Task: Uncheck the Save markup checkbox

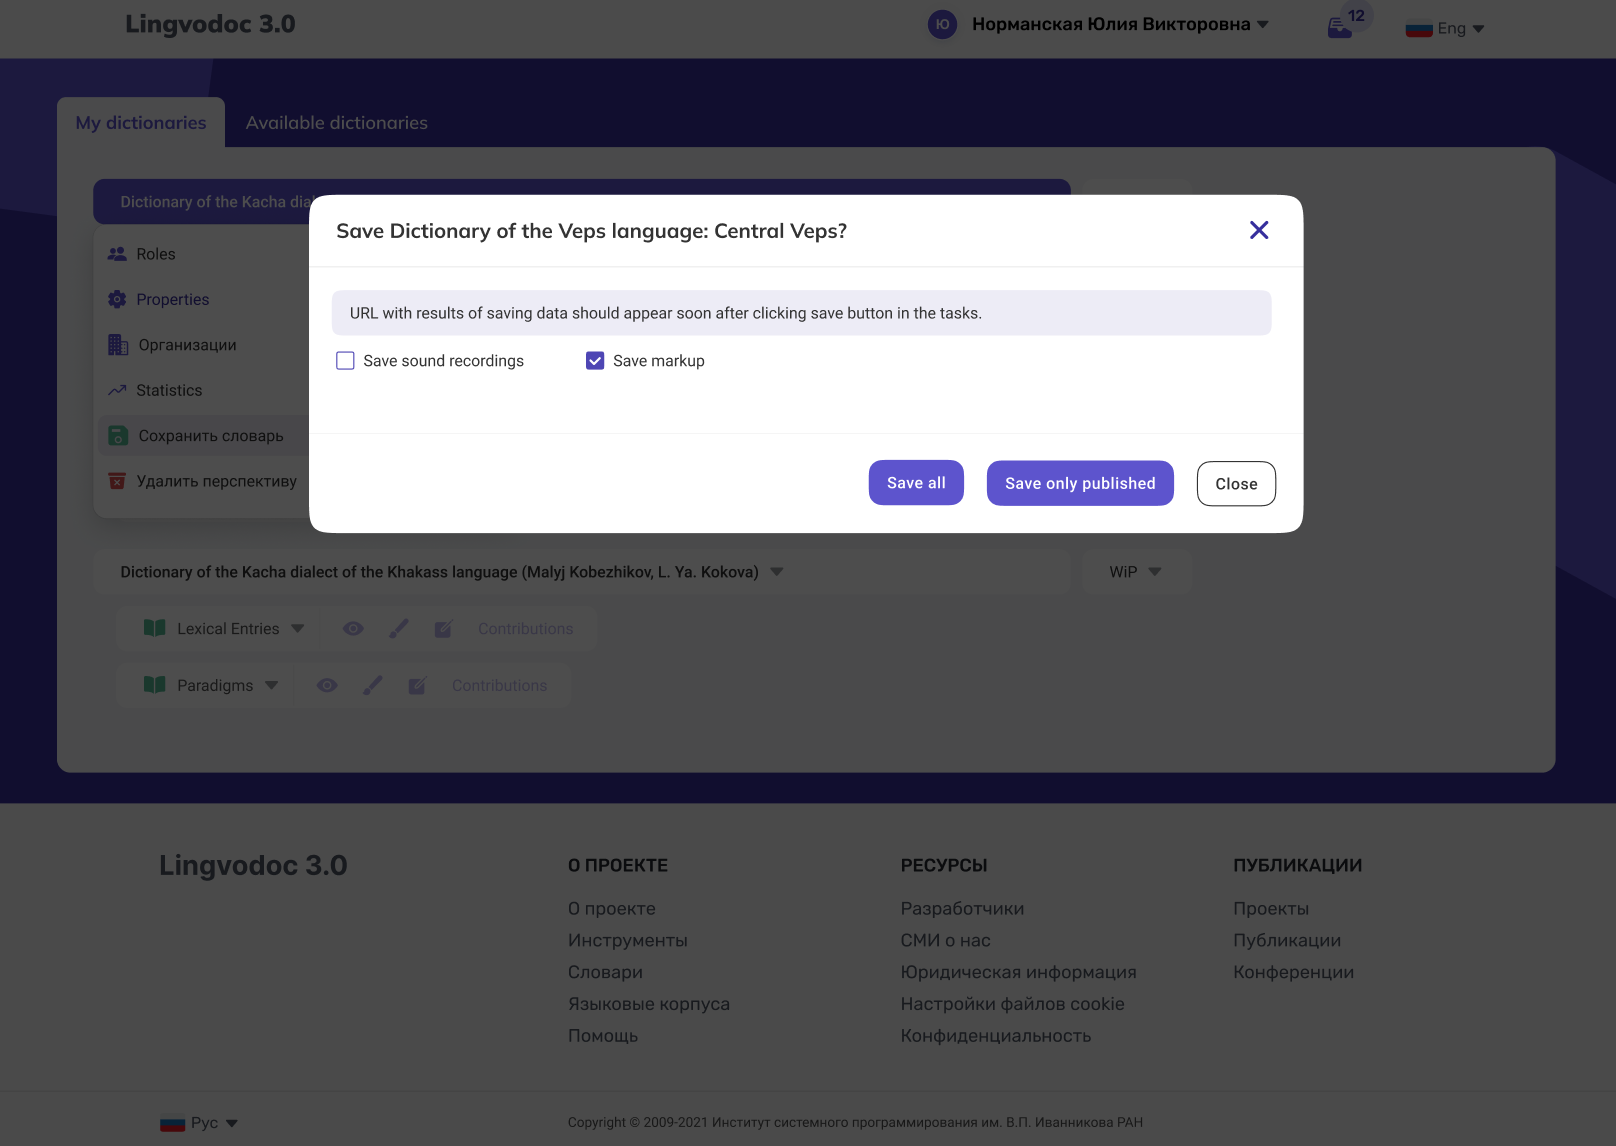Action: point(595,361)
